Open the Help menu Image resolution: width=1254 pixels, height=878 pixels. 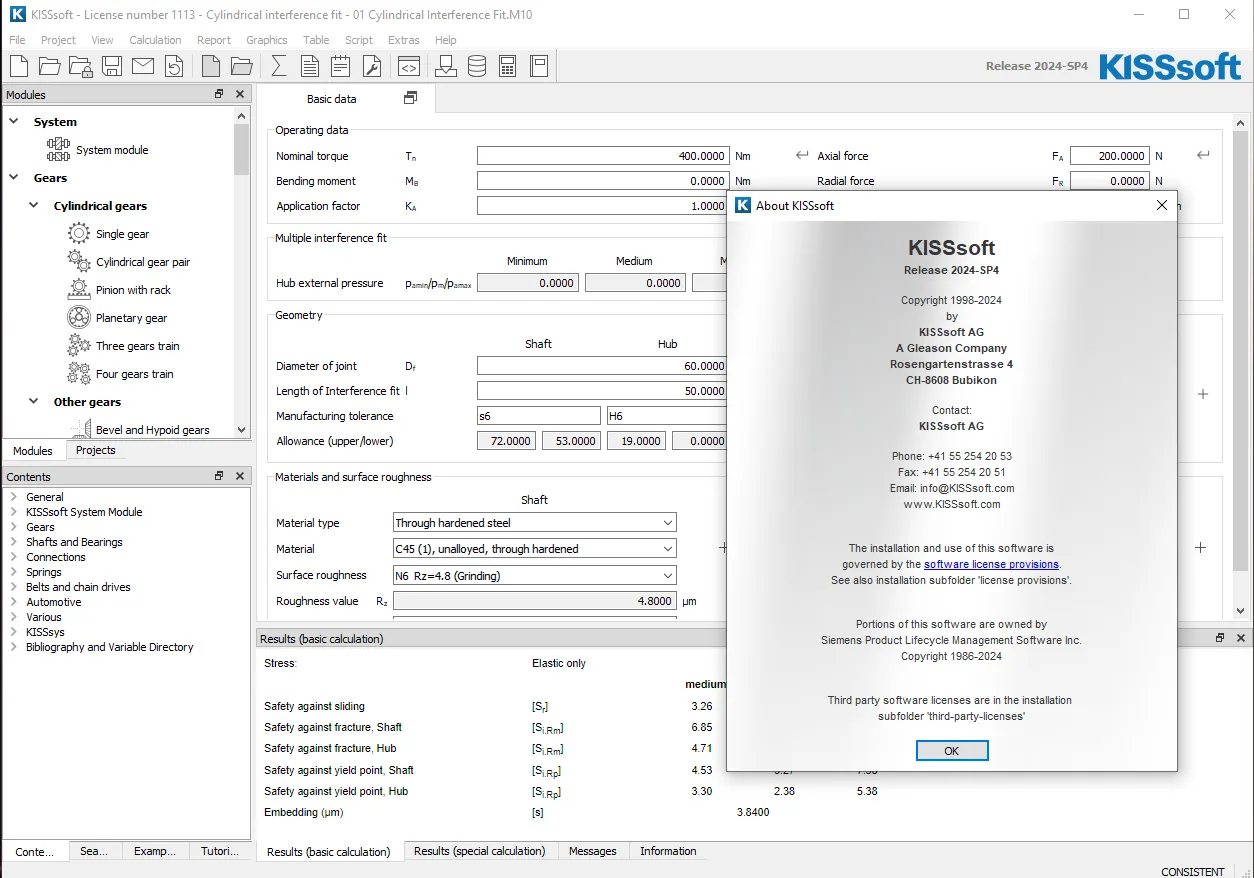tap(446, 40)
